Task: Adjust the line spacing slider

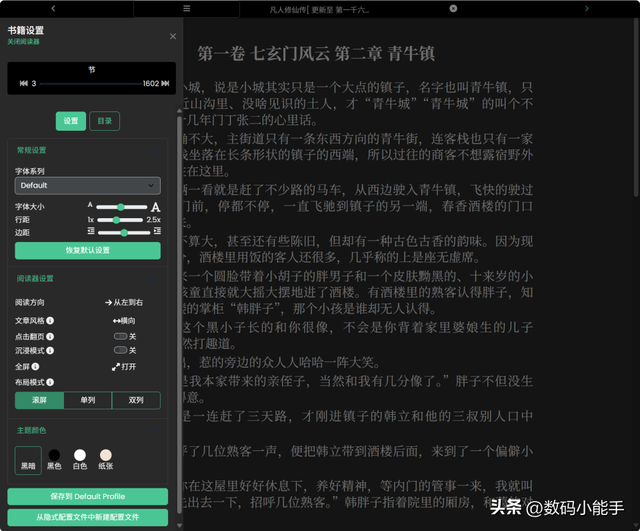Action: pos(120,220)
